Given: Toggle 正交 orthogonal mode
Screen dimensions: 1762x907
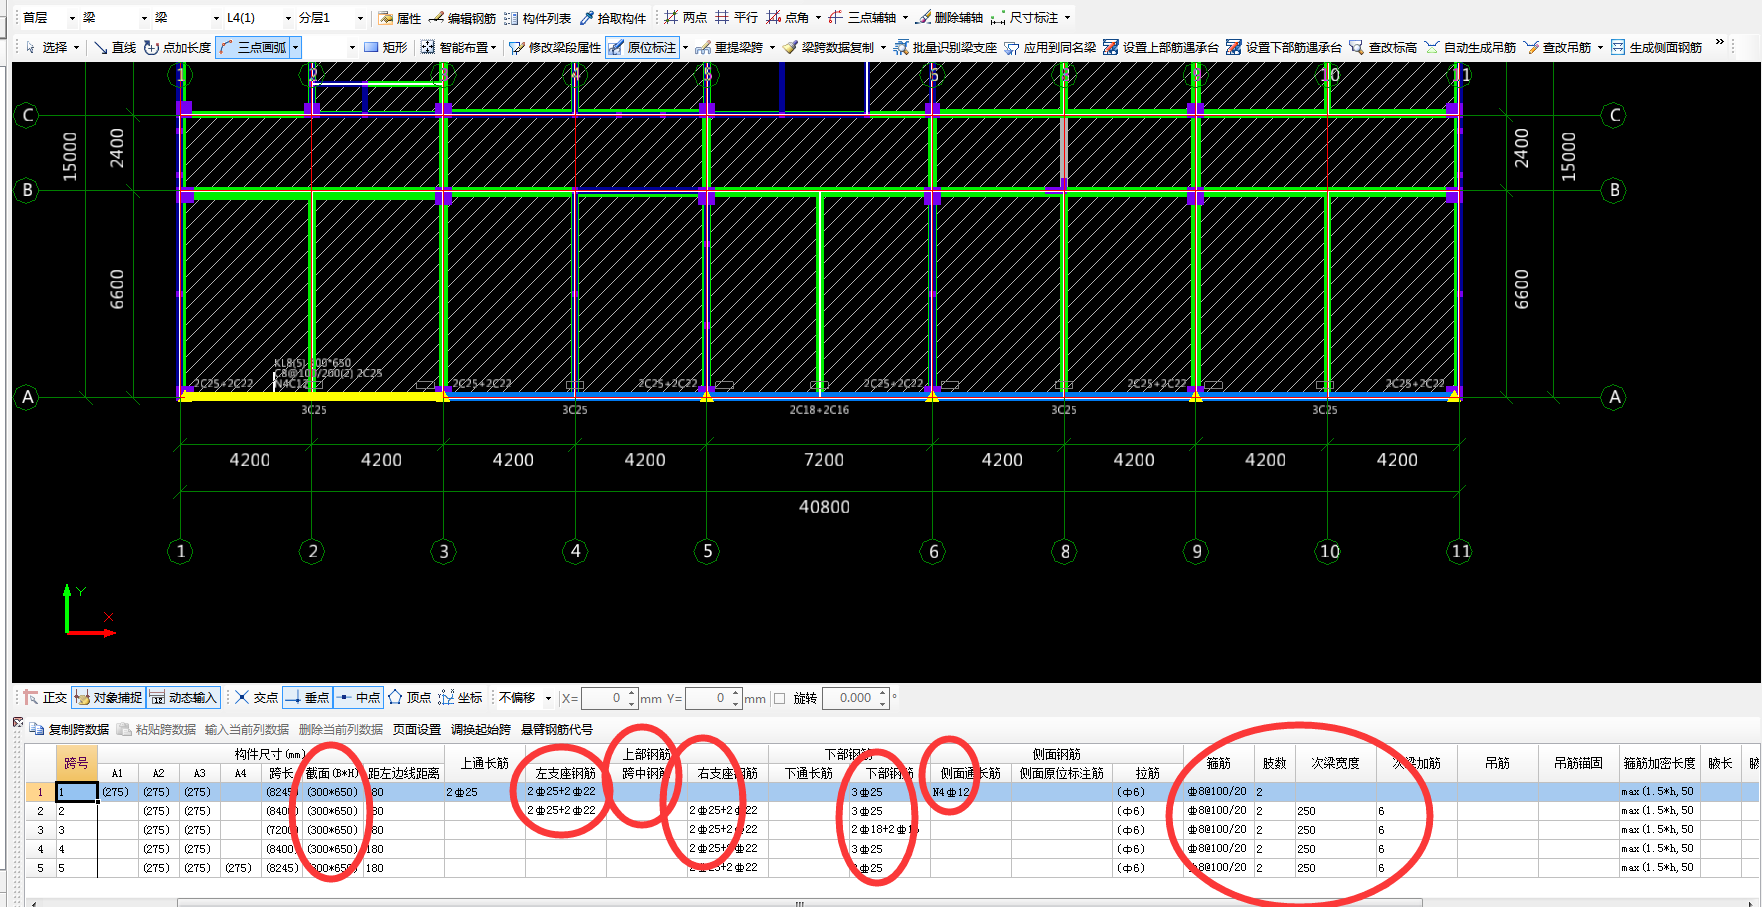Looking at the screenshot, I should 45,698.
